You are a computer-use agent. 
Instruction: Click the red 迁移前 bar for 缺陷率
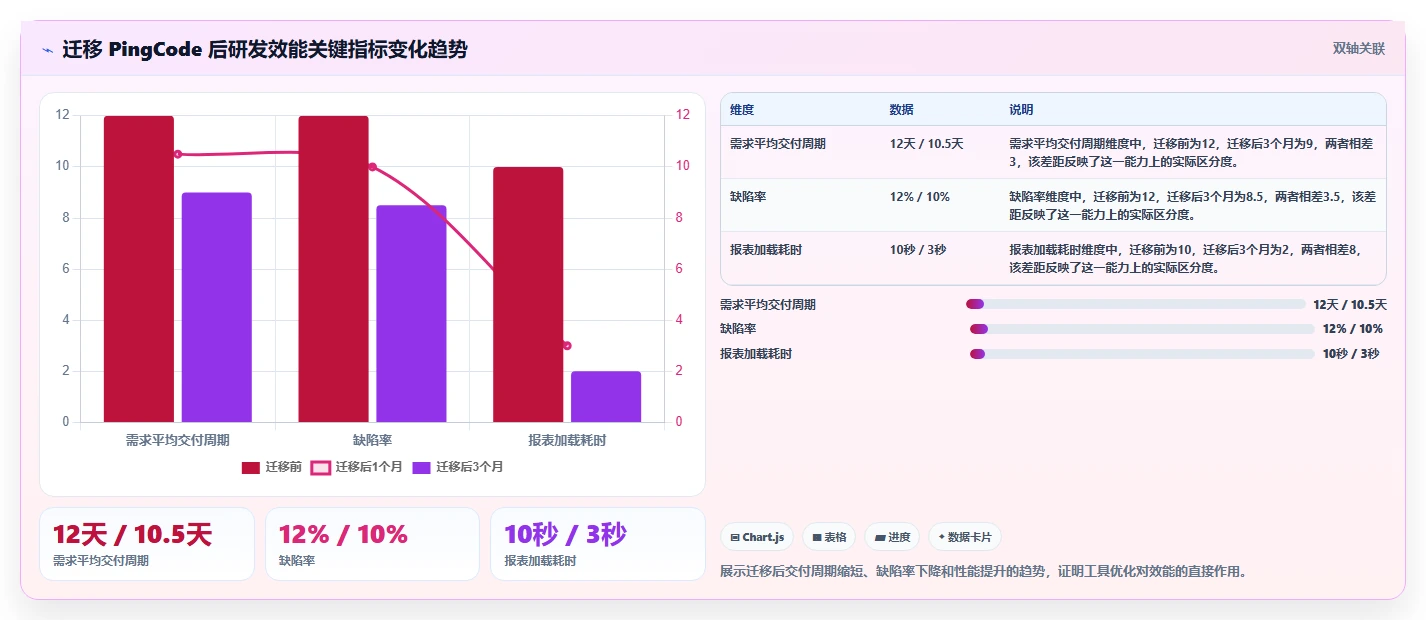click(x=333, y=269)
